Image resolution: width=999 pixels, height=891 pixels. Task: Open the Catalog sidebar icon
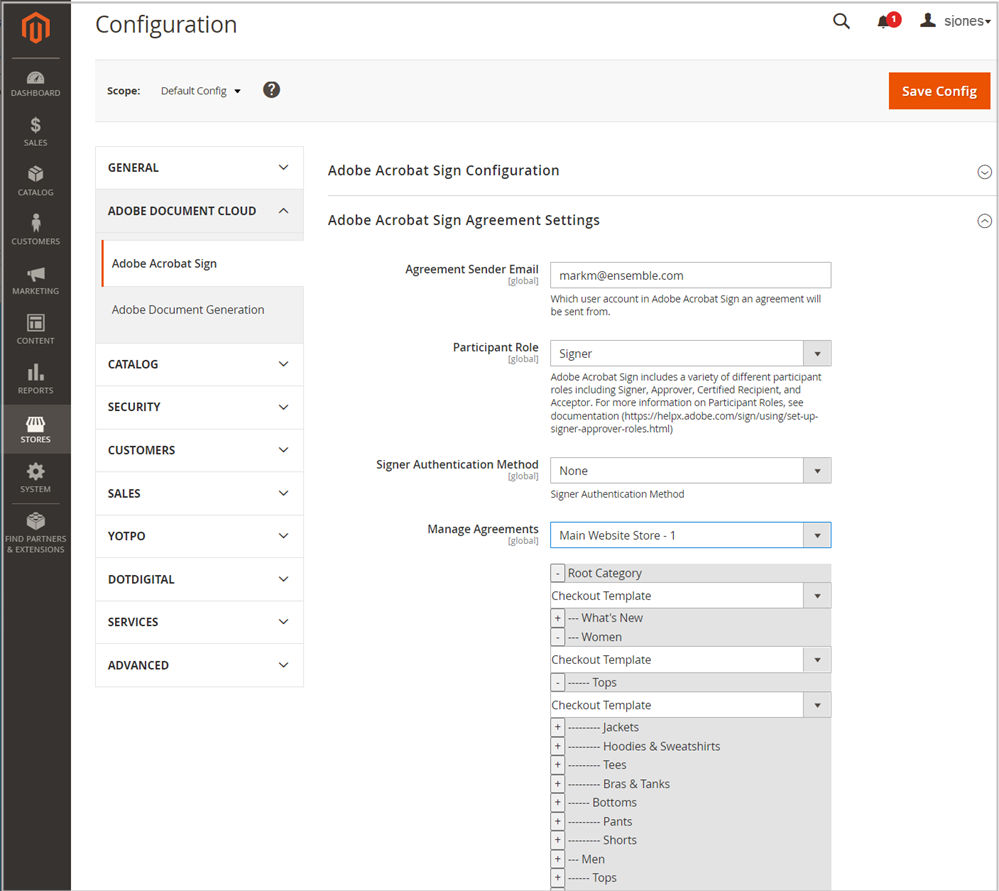pyautogui.click(x=36, y=181)
